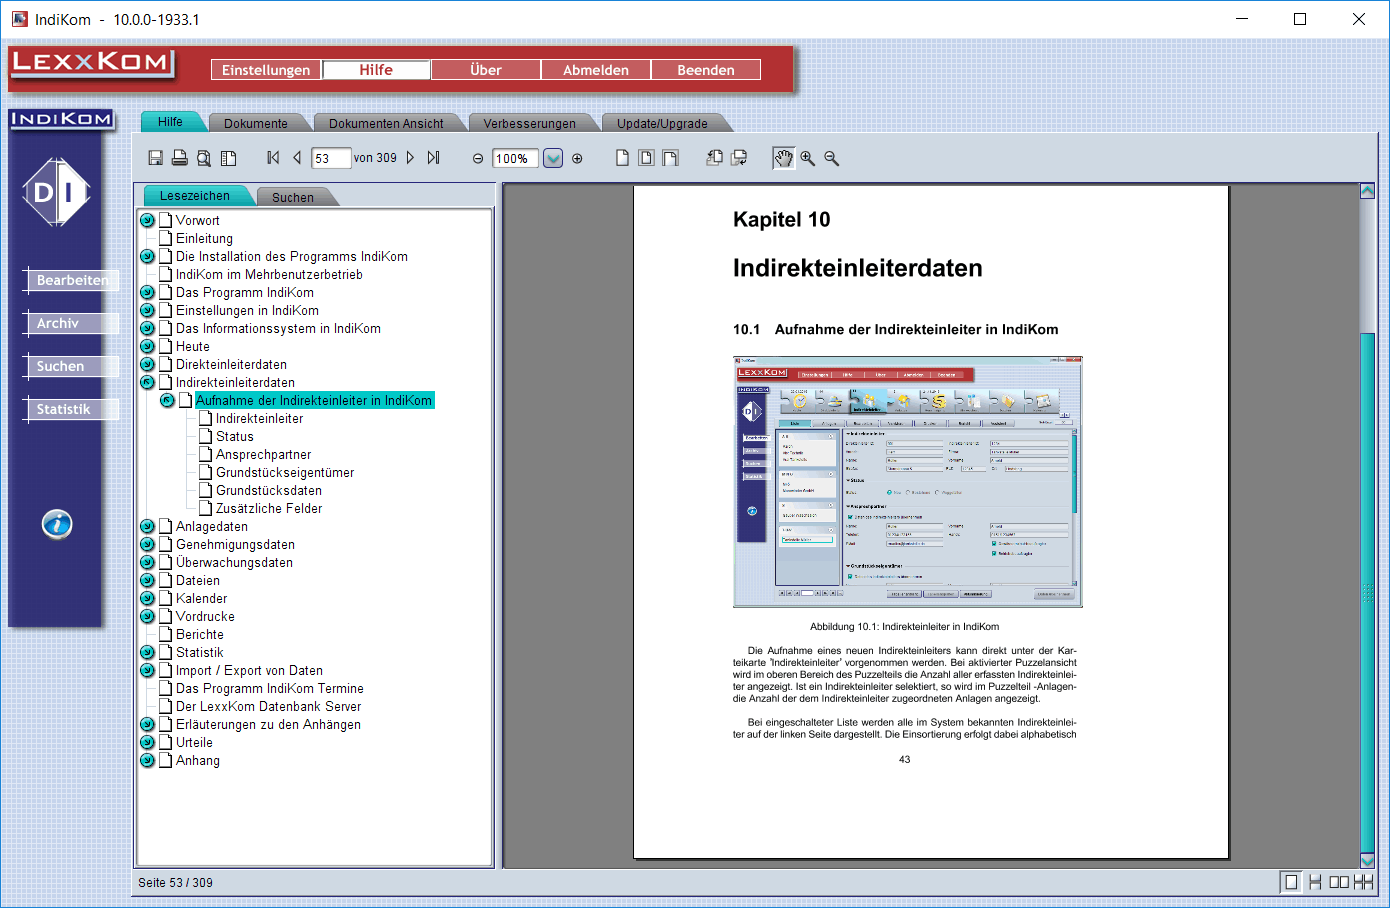Jump to the first page
This screenshot has width=1390, height=908.
click(273, 158)
